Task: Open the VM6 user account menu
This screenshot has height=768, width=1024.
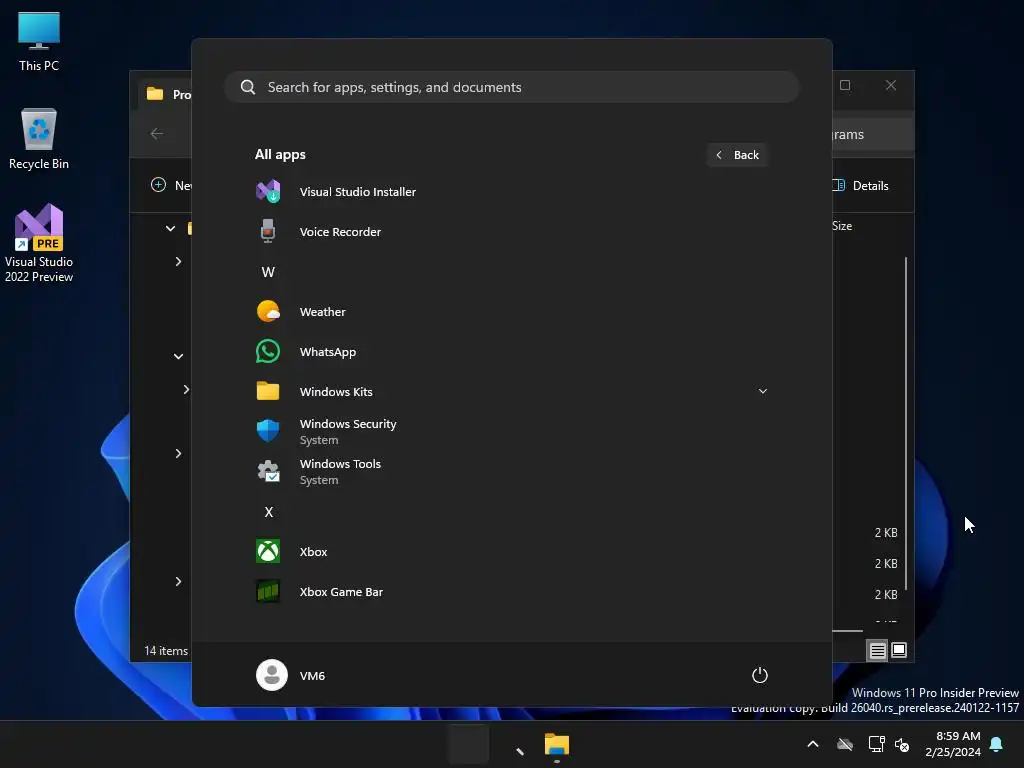Action: (291, 675)
